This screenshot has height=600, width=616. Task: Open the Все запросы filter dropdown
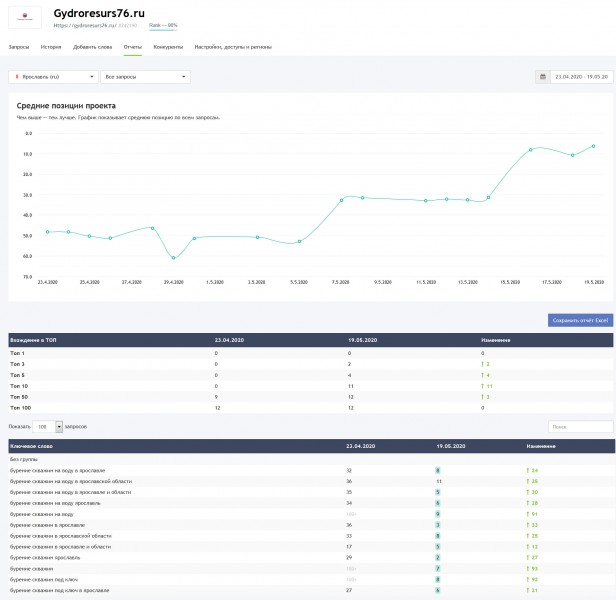coord(145,77)
